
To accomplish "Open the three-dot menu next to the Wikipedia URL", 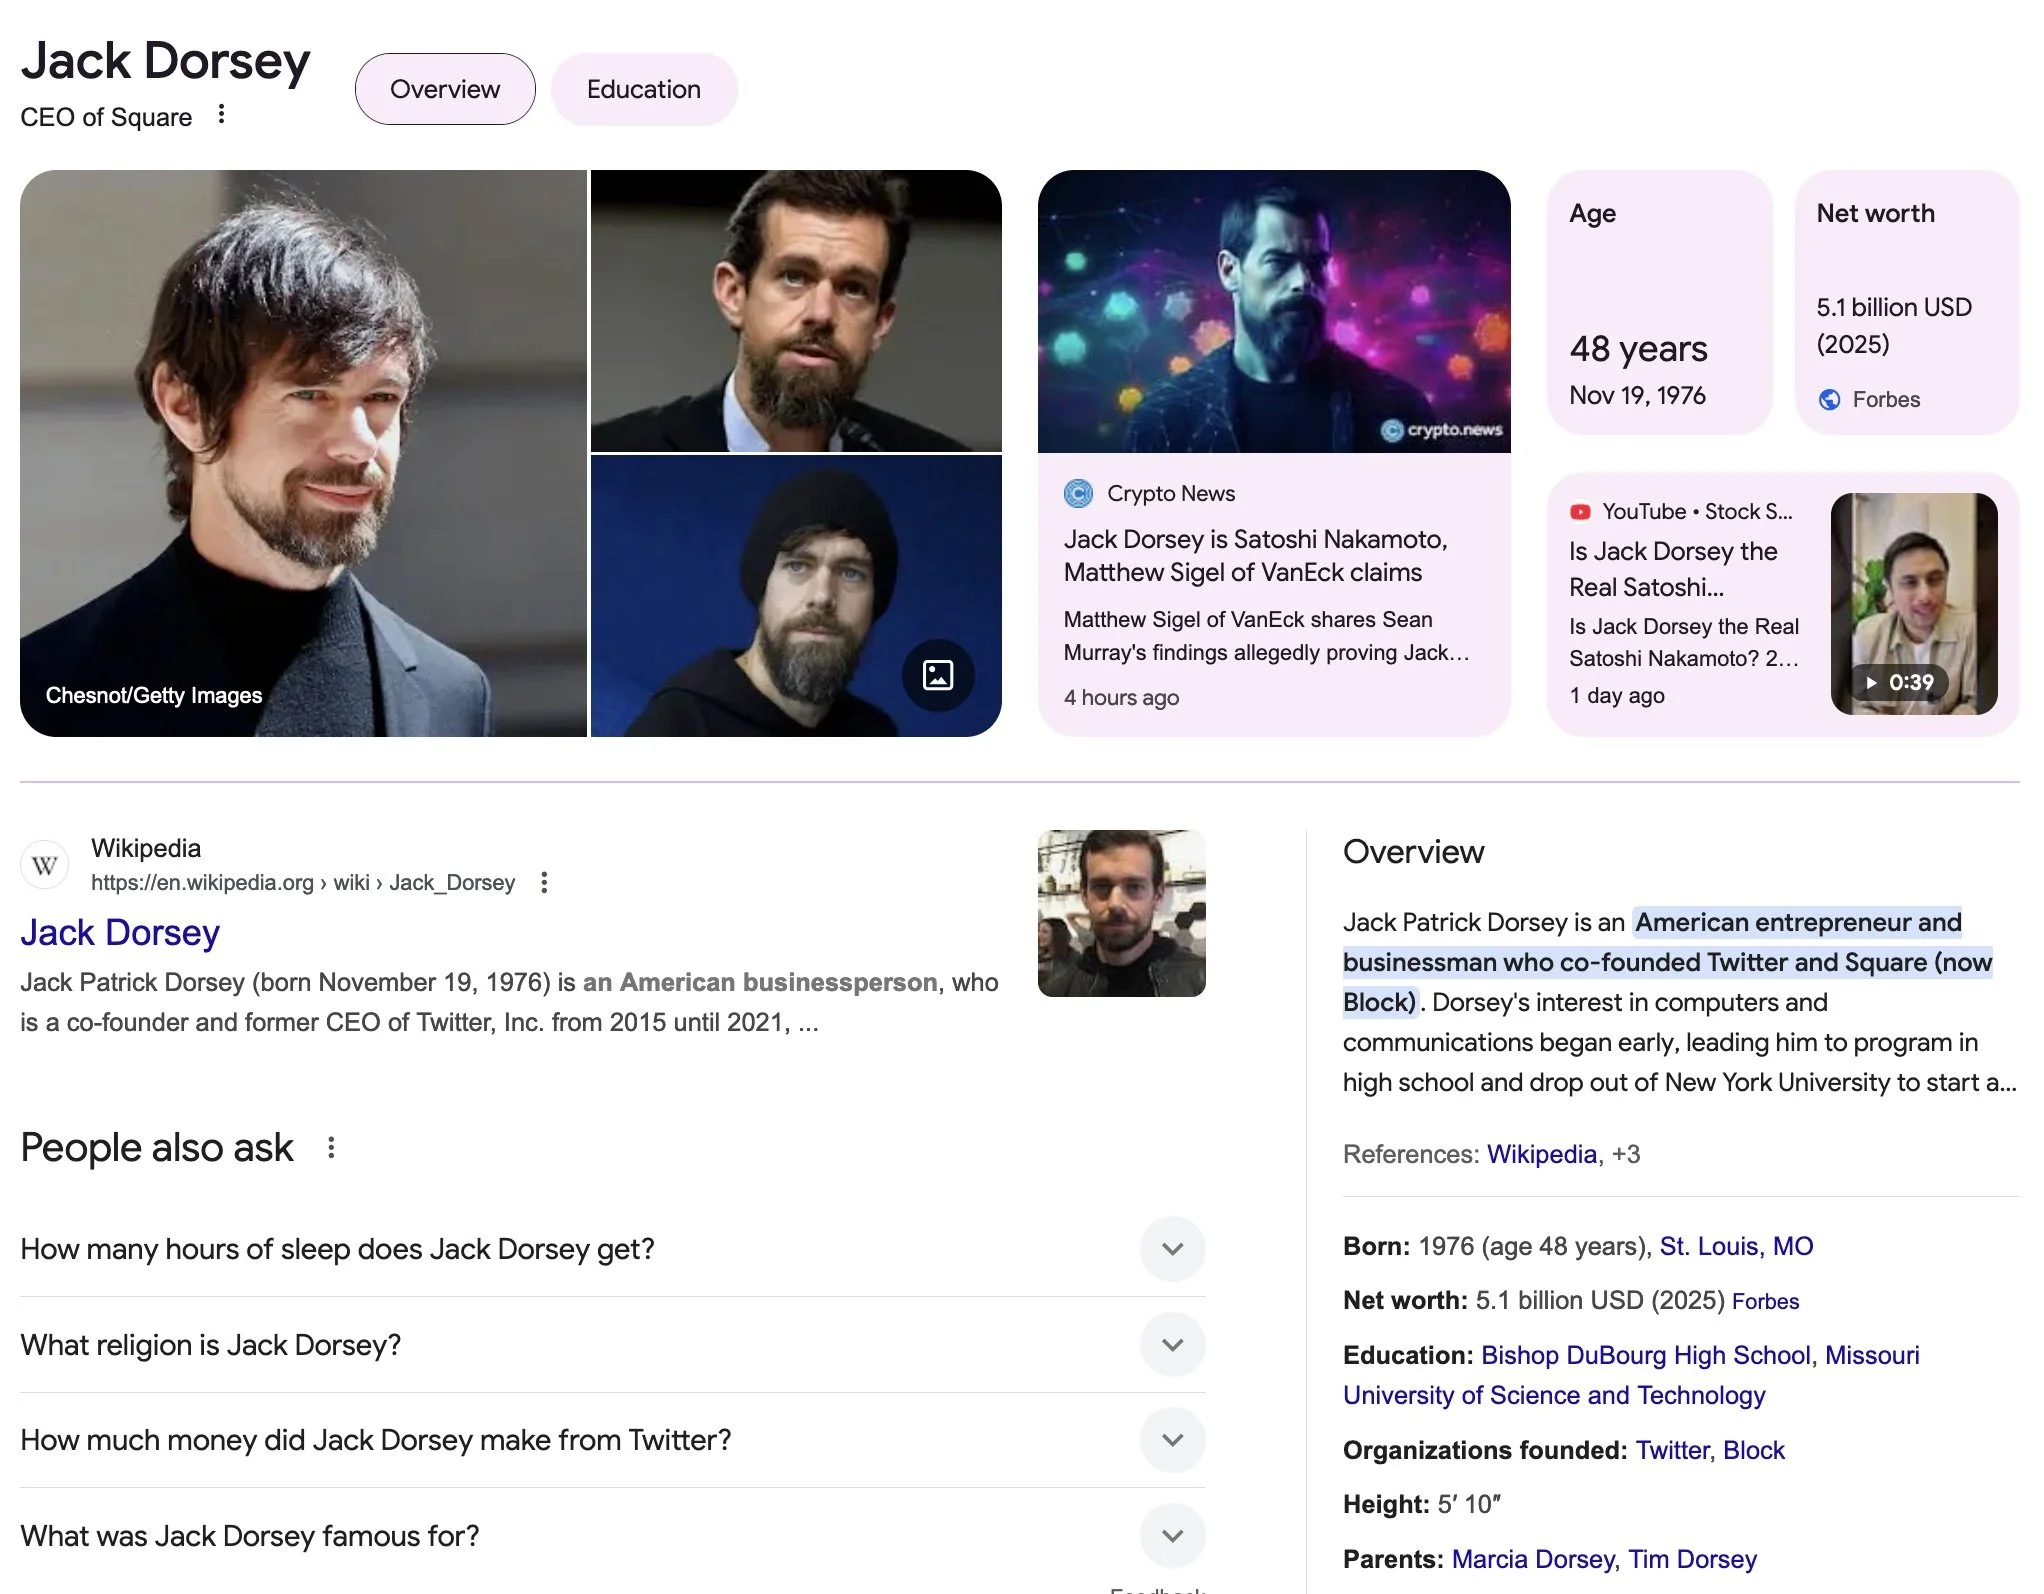I will (x=544, y=882).
